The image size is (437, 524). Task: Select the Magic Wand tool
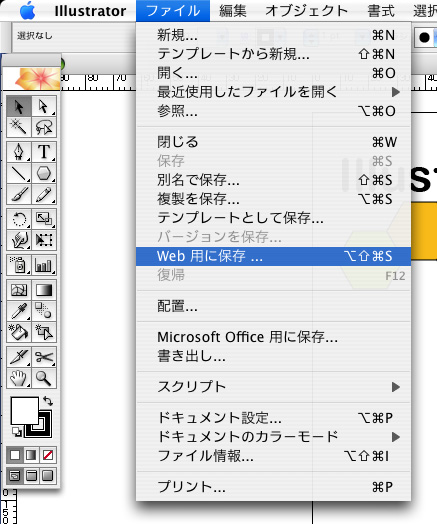(x=19, y=127)
